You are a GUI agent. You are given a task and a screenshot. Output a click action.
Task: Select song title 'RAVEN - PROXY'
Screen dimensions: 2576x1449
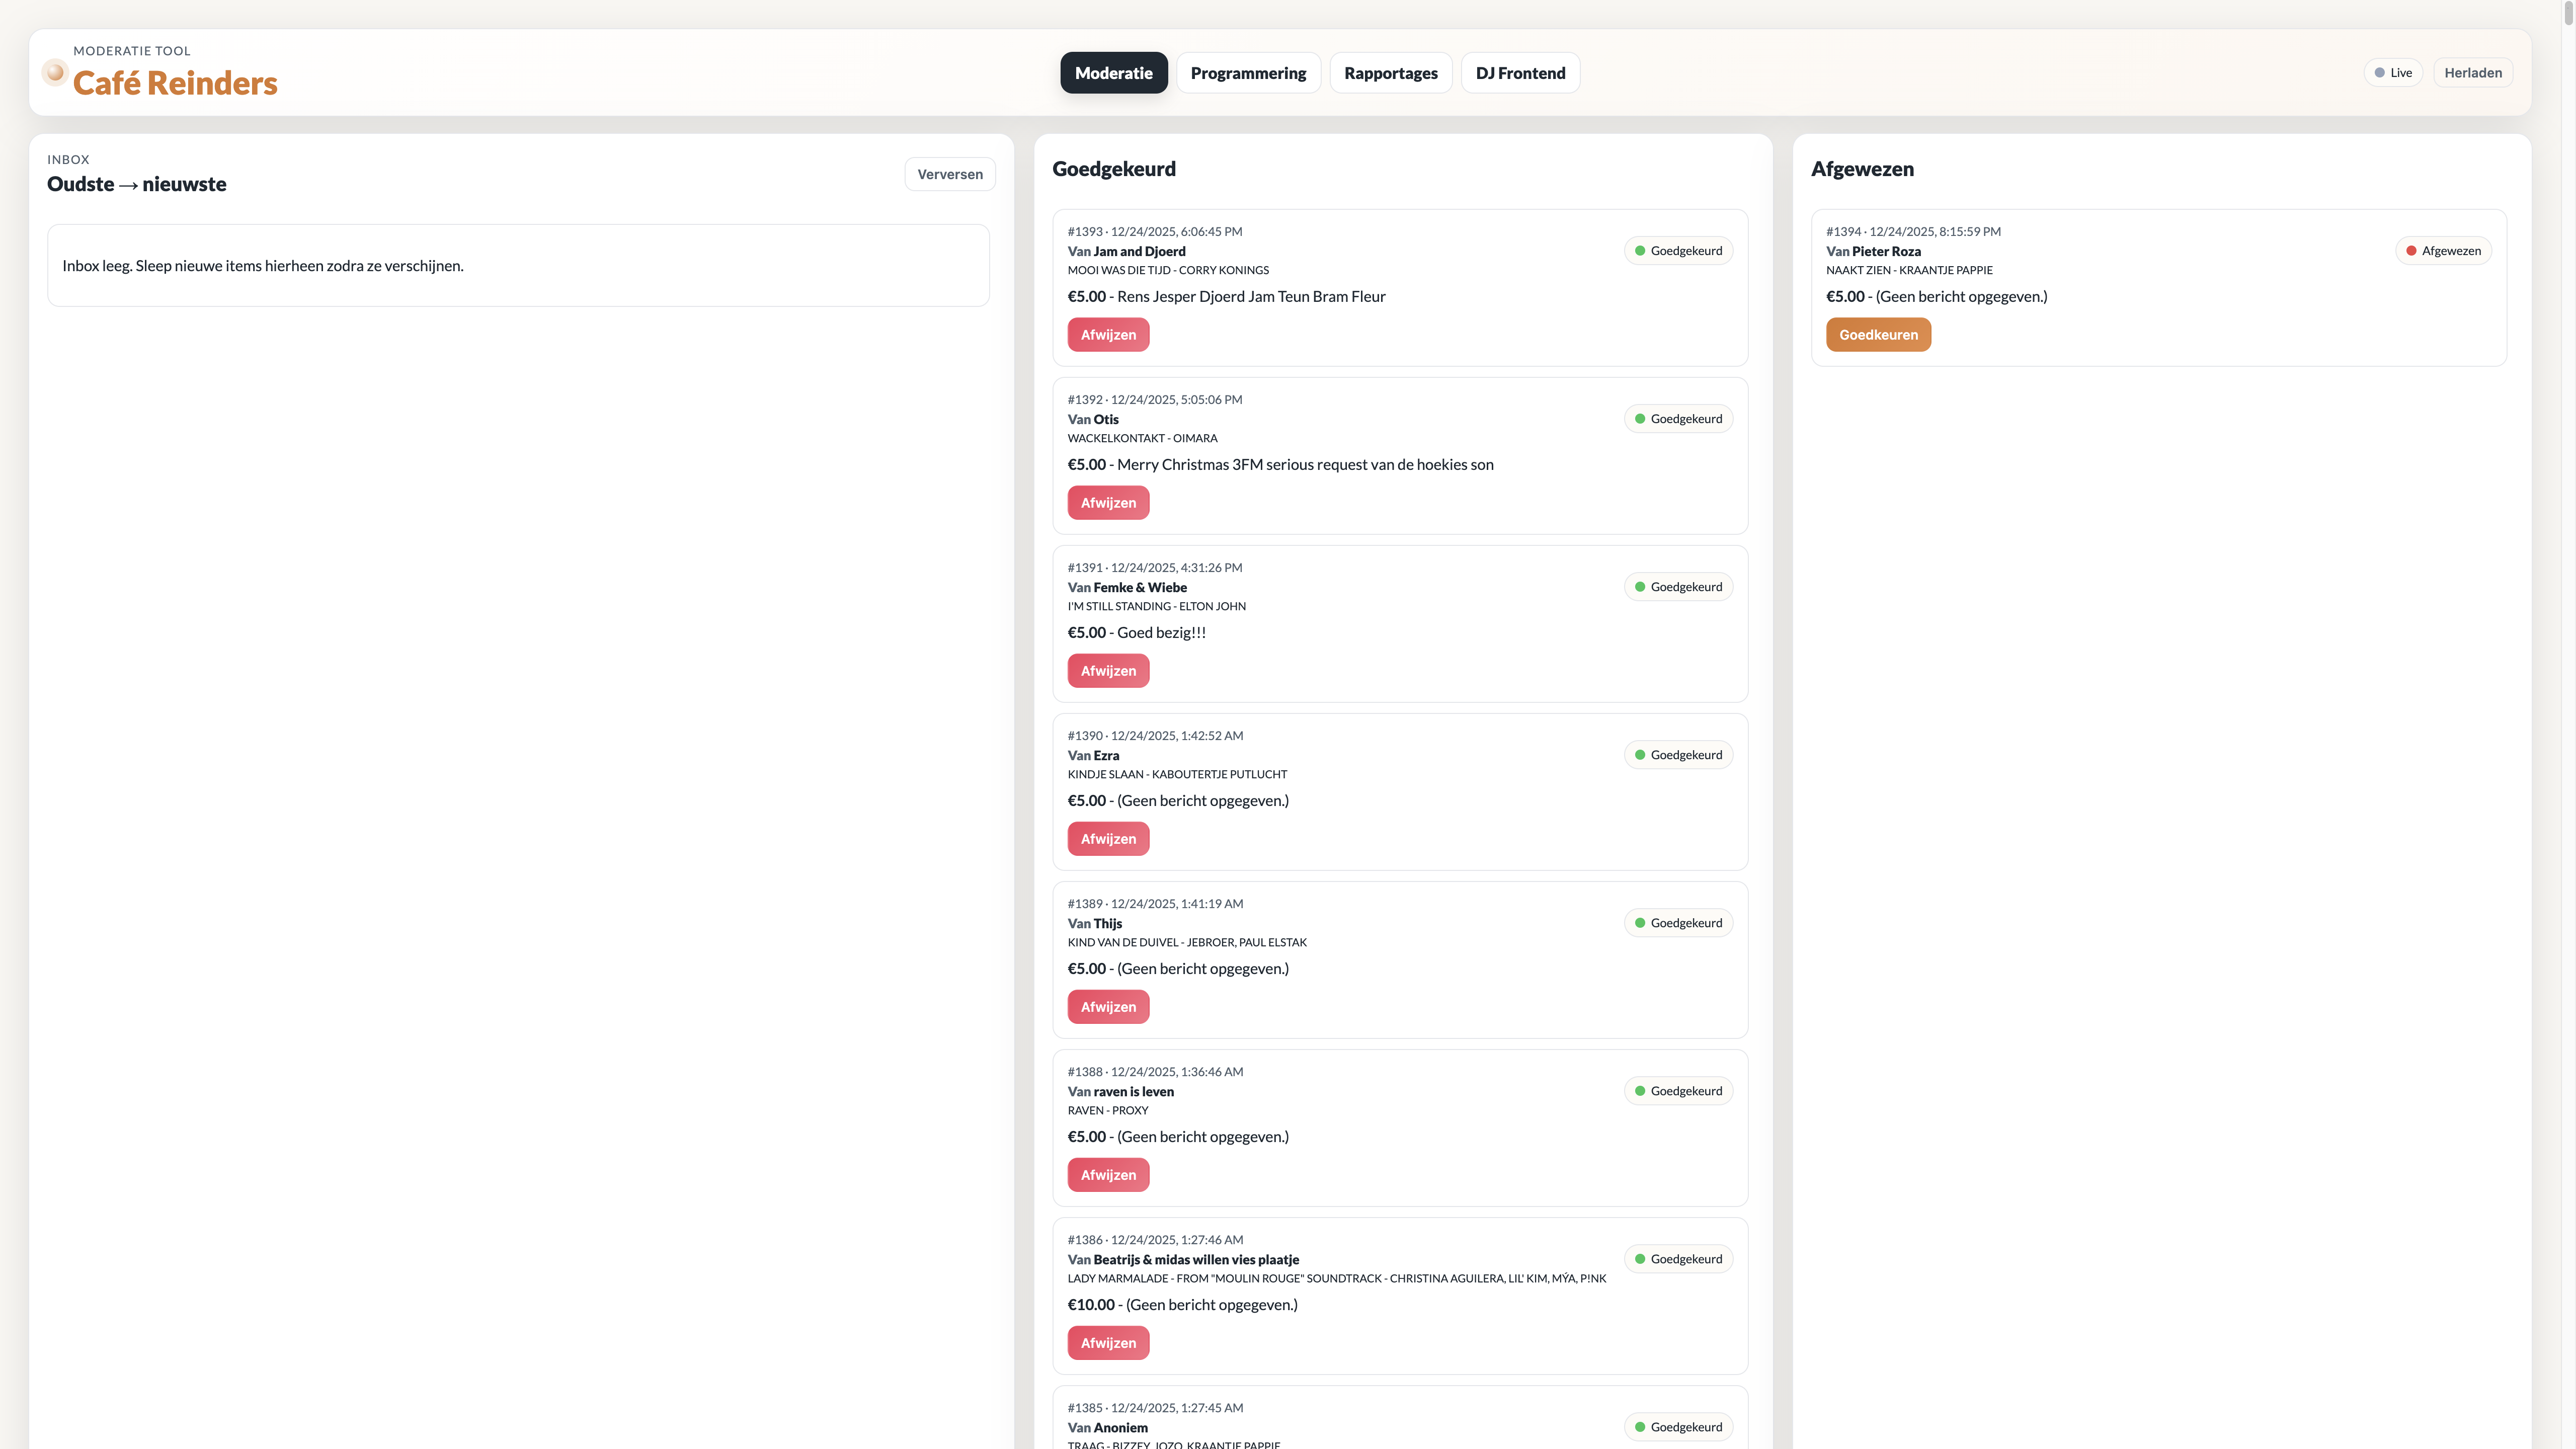pyautogui.click(x=1108, y=1110)
